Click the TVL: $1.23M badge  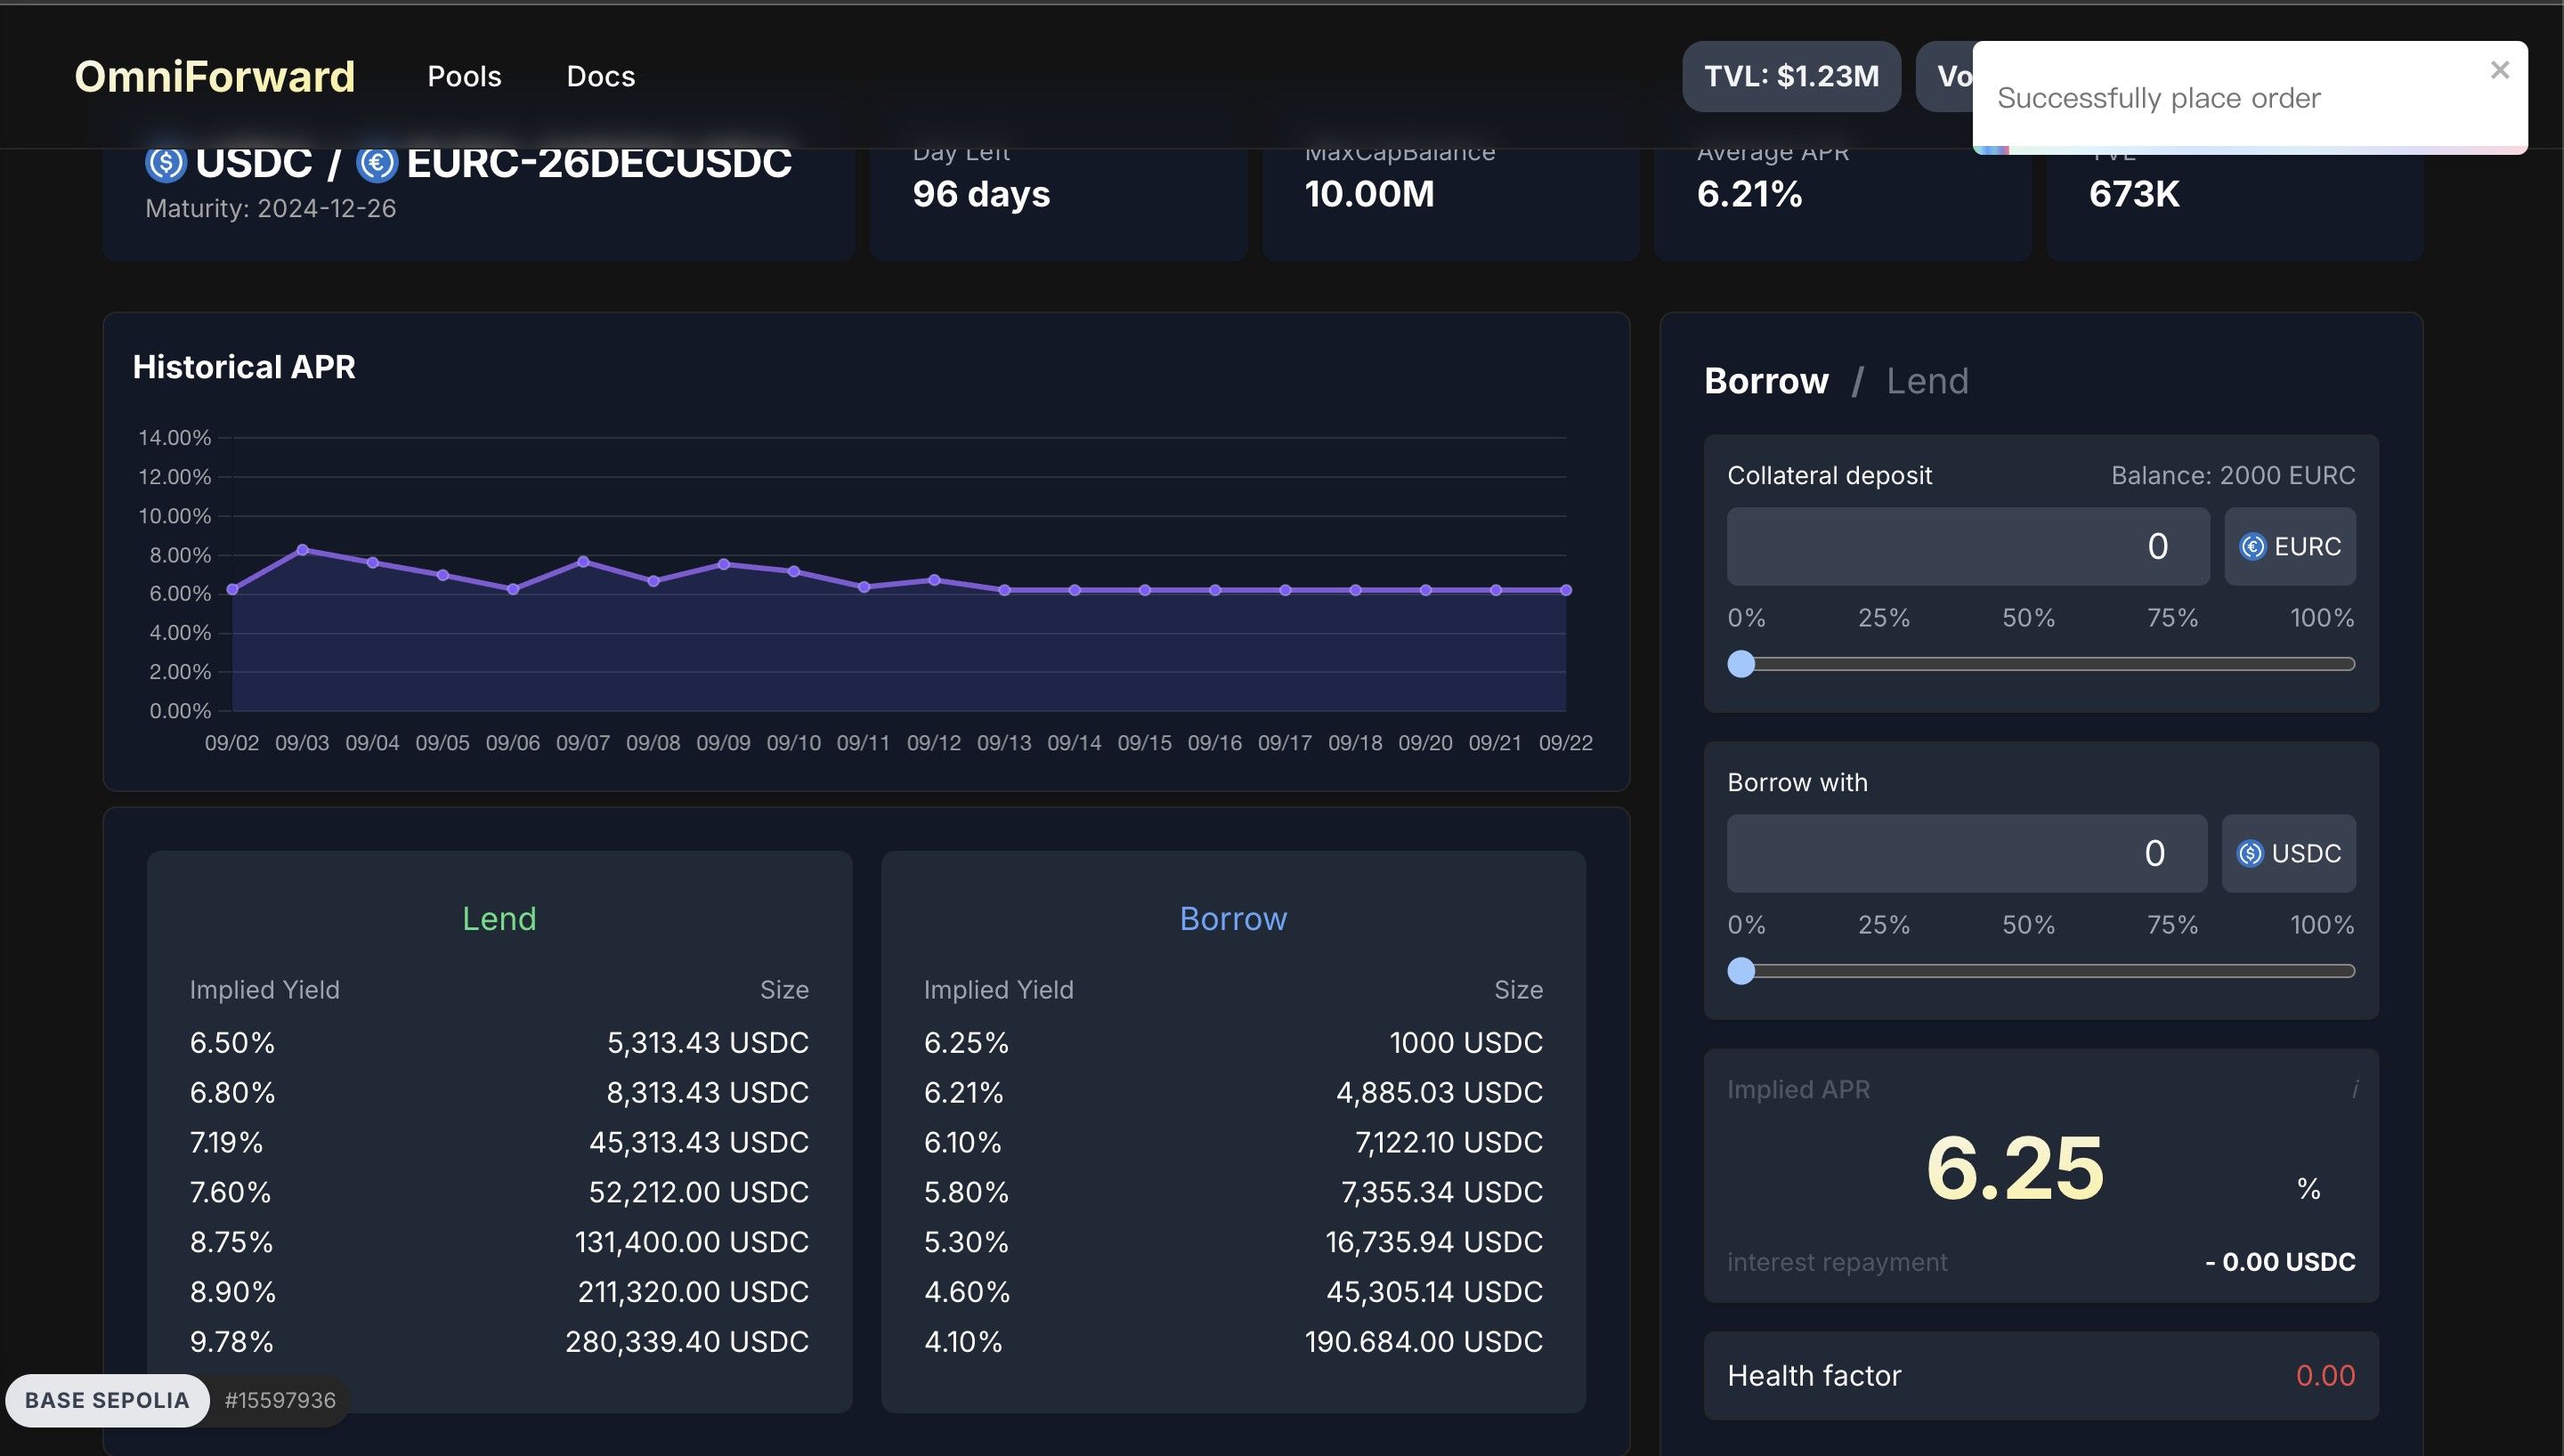[x=1791, y=76]
